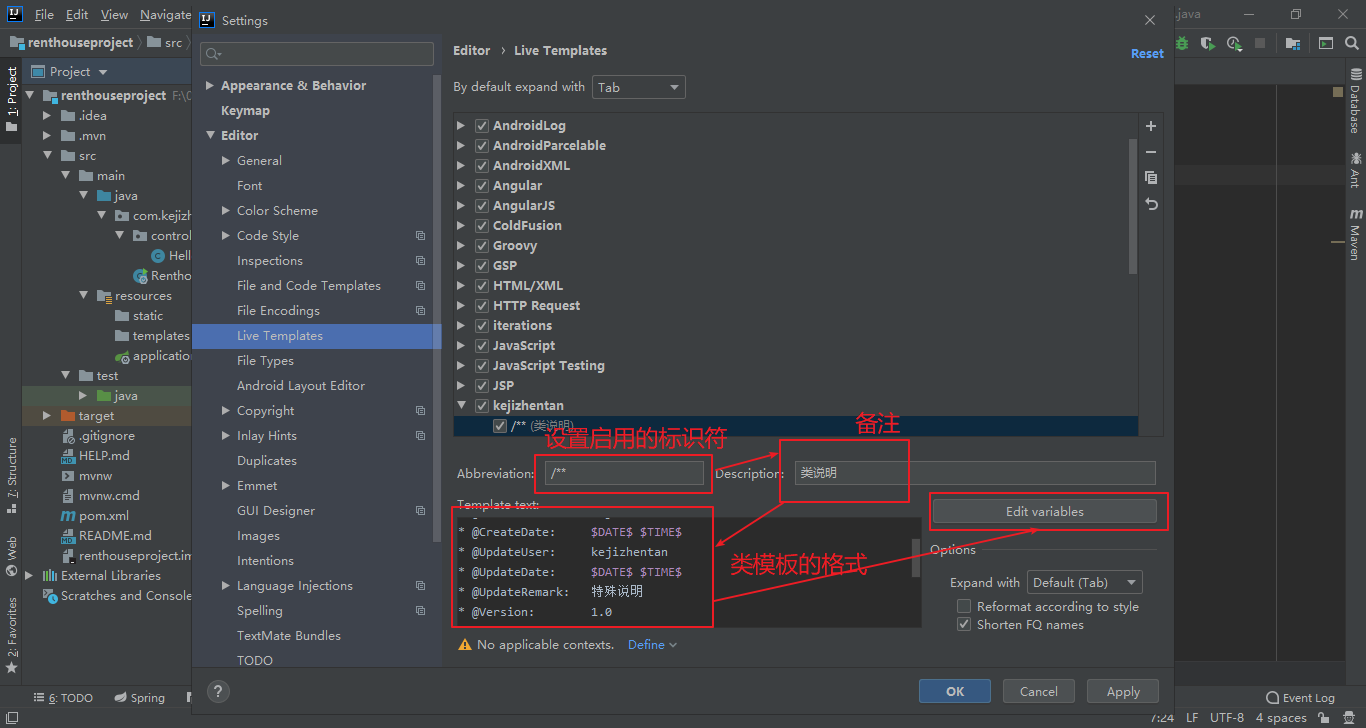Uncheck the AndroidLog template group
This screenshot has height=728, width=1366.
tap(482, 126)
